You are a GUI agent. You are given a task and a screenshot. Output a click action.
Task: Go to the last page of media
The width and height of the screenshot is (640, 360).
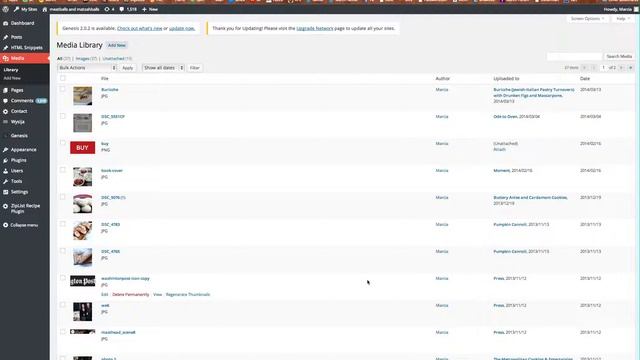(631, 68)
